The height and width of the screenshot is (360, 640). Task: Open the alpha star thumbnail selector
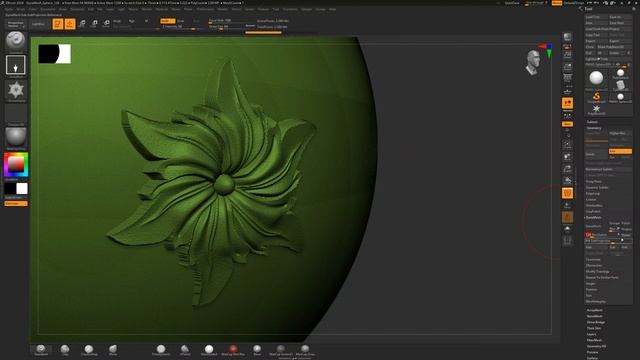pos(16,90)
